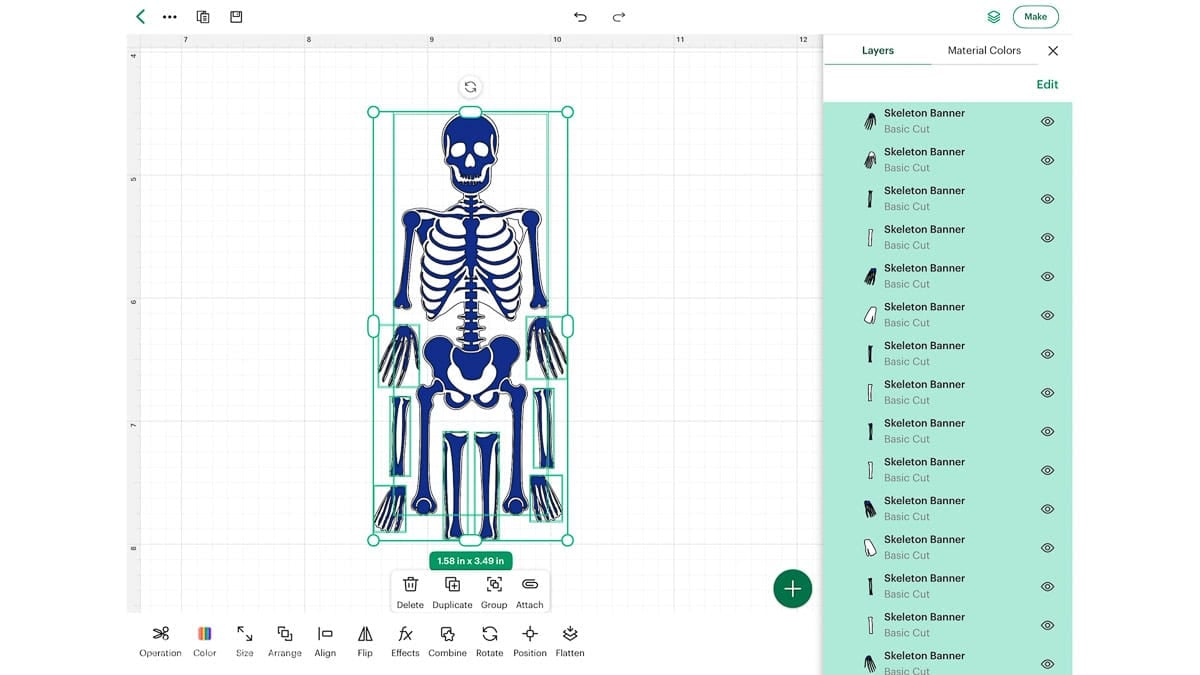Viewport: 1200px width, 675px height.
Task: Click the Make button
Action: 1035,17
